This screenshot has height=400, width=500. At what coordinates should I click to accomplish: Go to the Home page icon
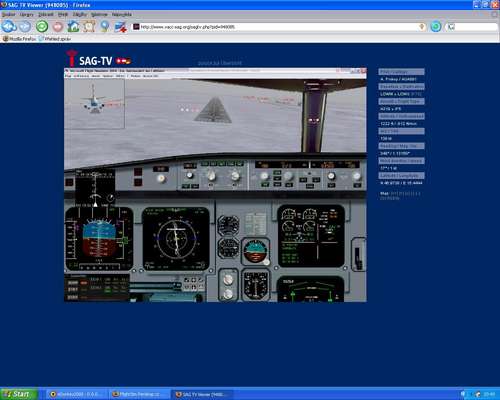73,26
